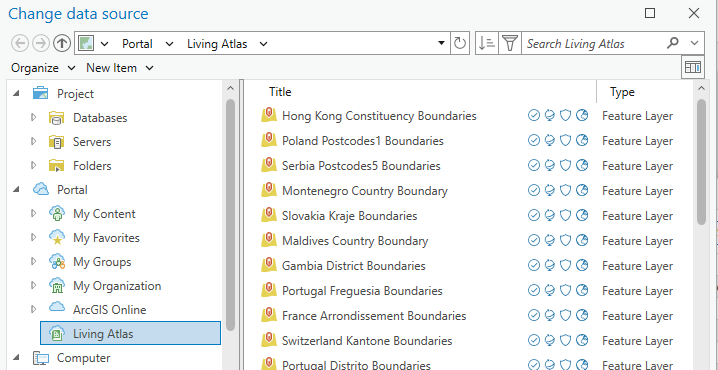Click the Living Atlas icon in tree
The width and height of the screenshot is (718, 370).
(57, 333)
